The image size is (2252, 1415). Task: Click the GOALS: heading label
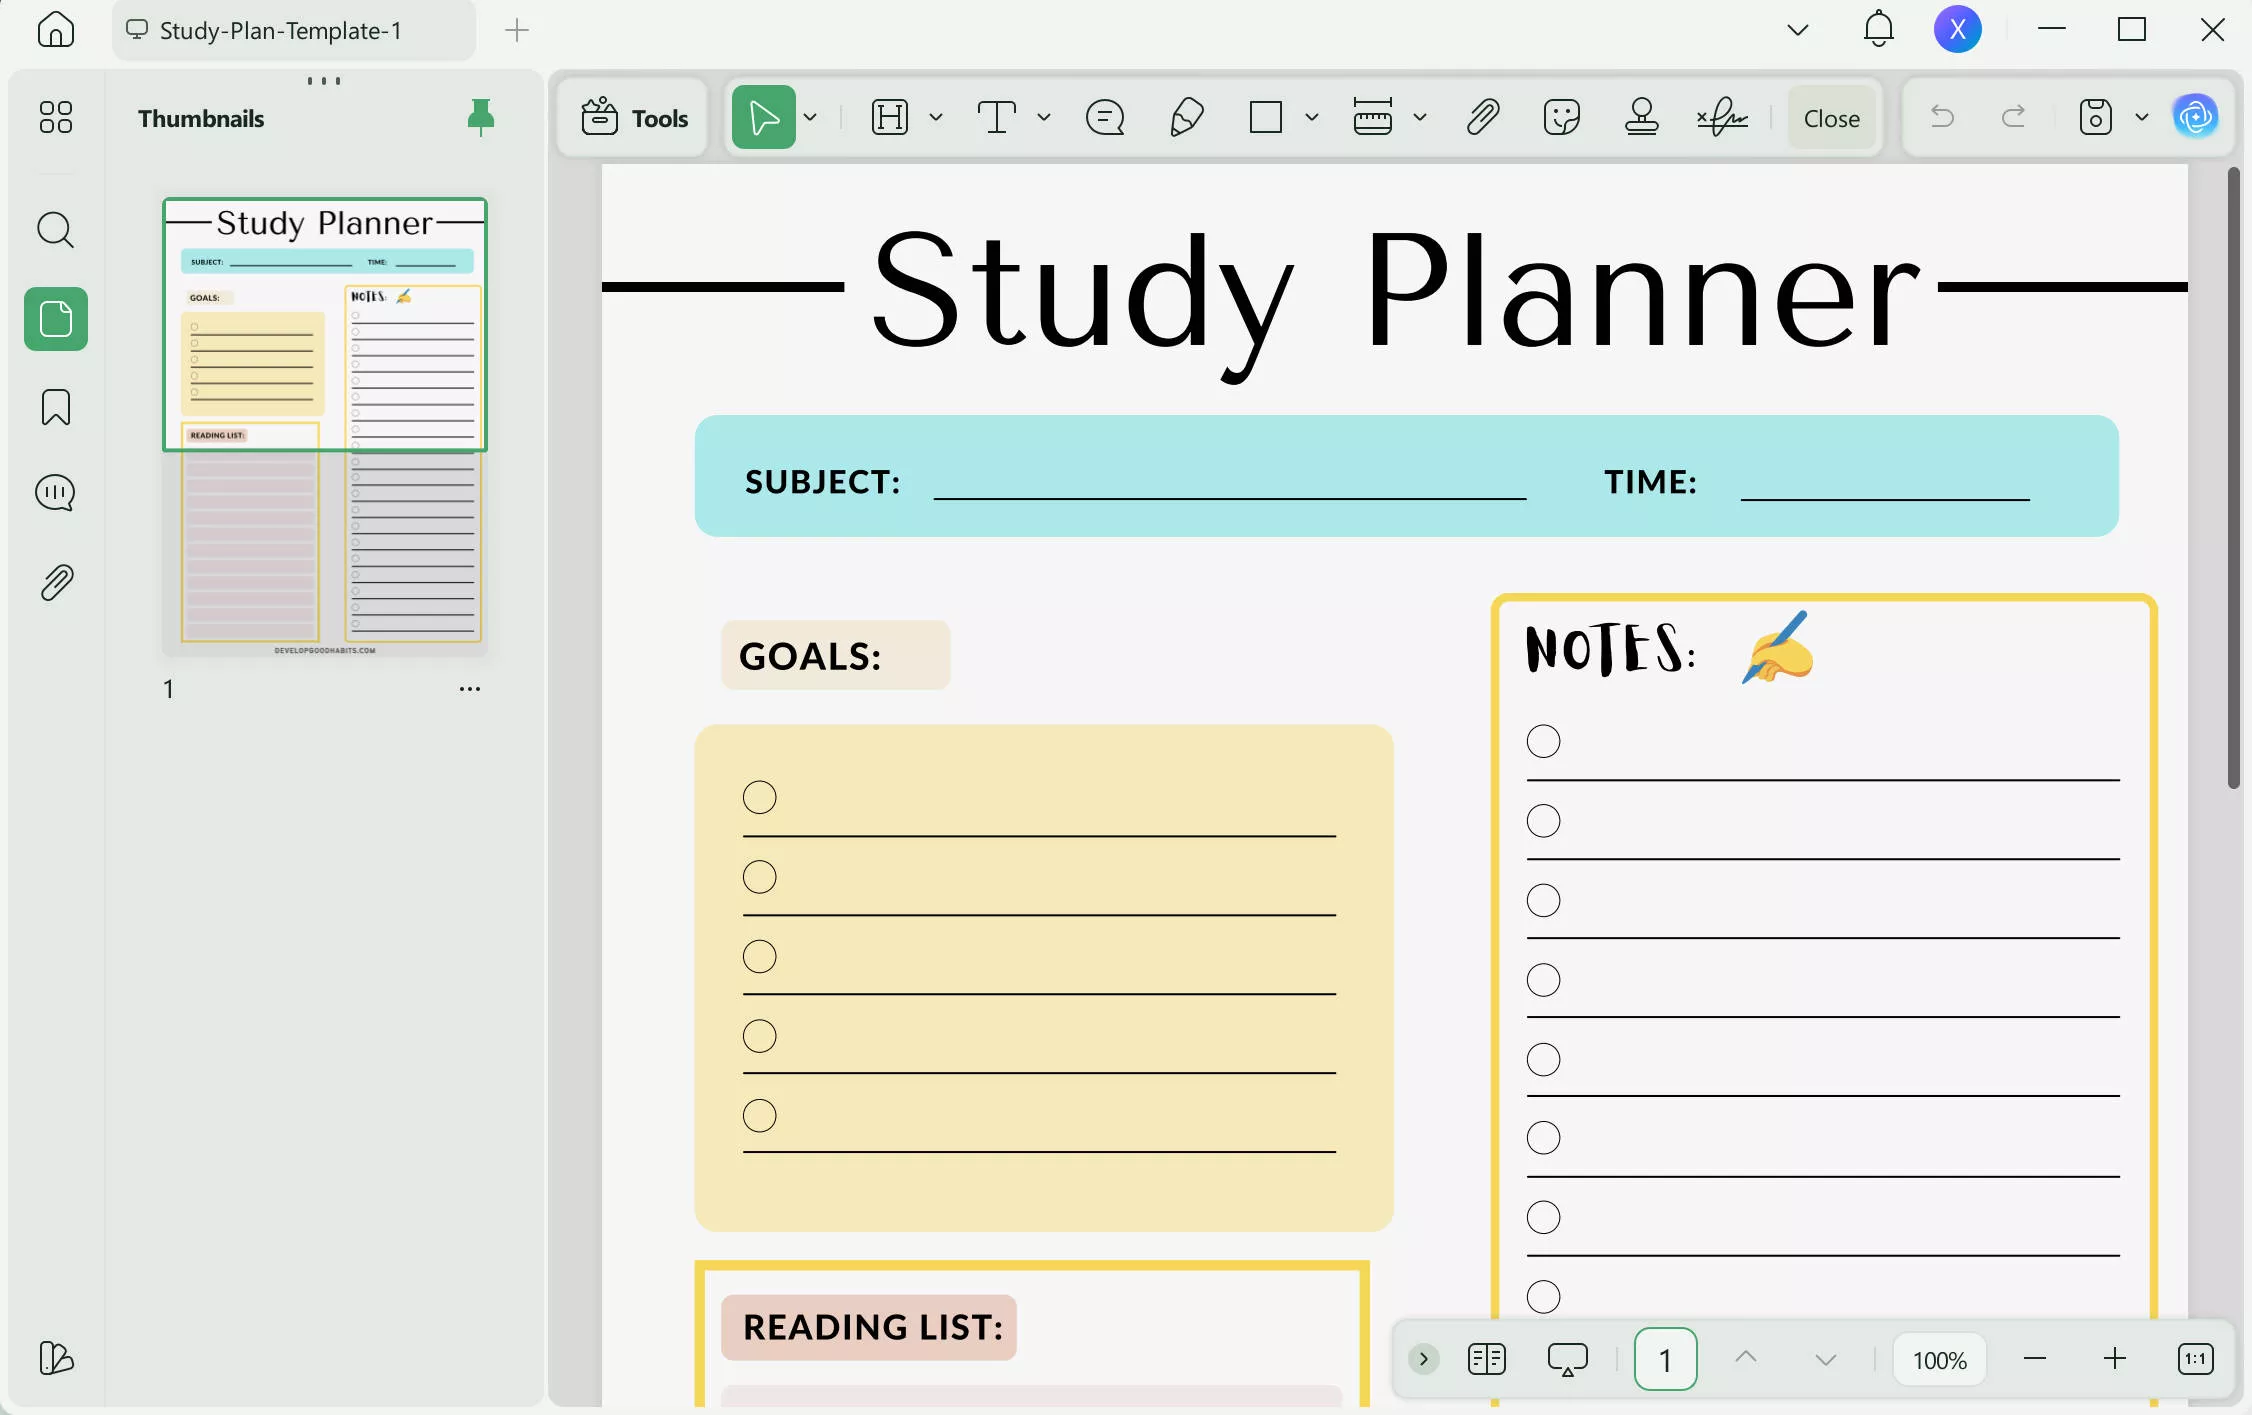[810, 656]
